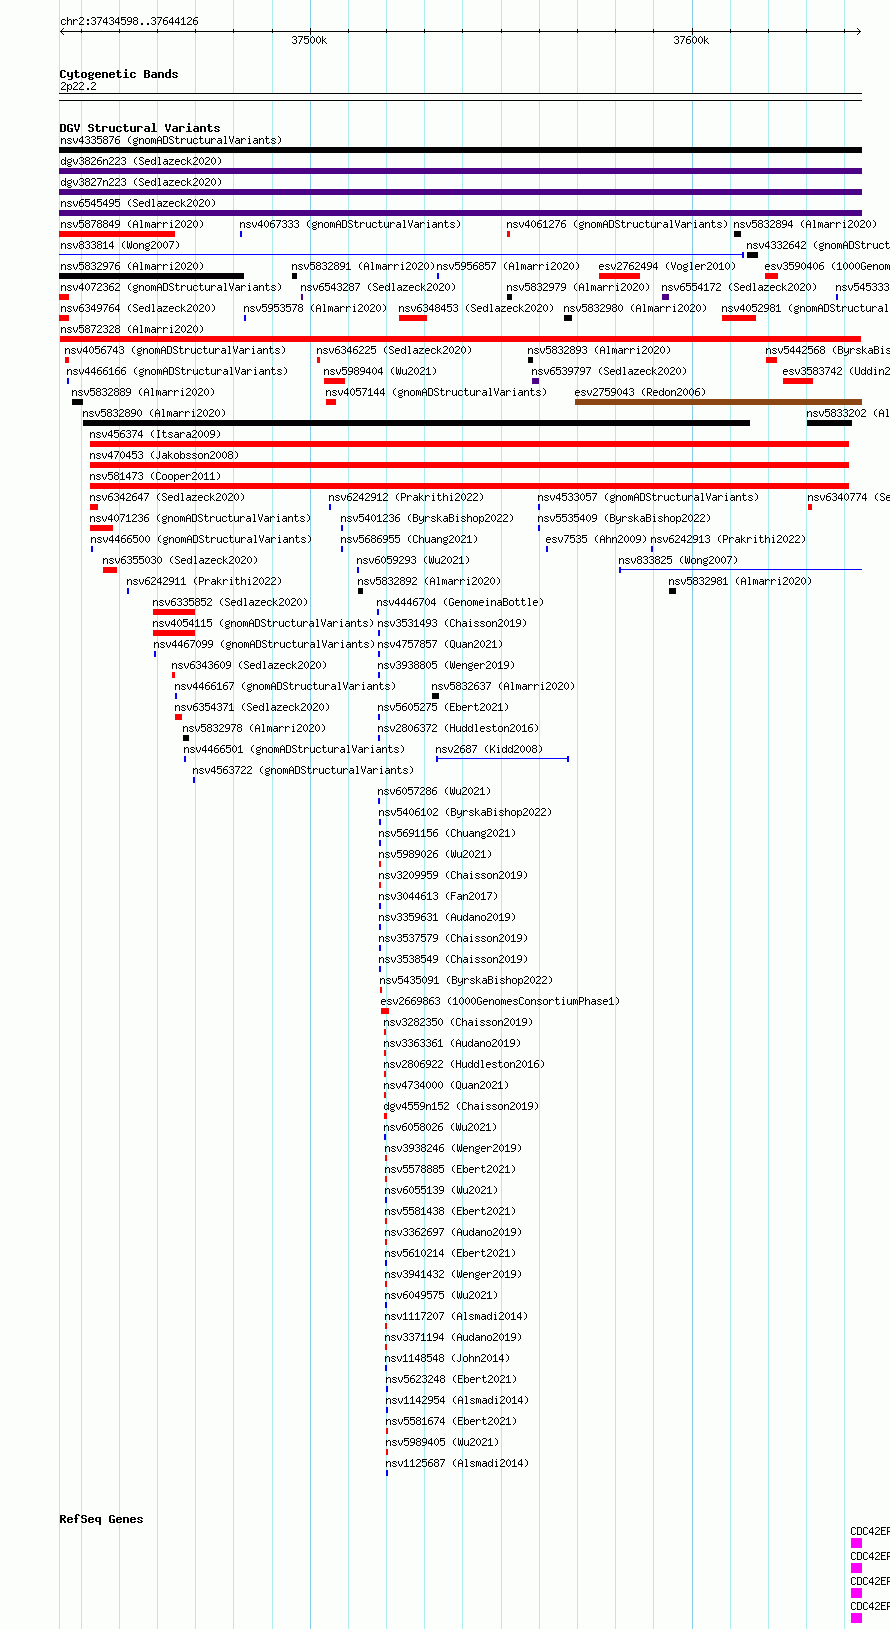Viewport: 890px width, 1629px height.
Task: Select nsv4757857 (Quan2021) label
Action: (x=440, y=644)
